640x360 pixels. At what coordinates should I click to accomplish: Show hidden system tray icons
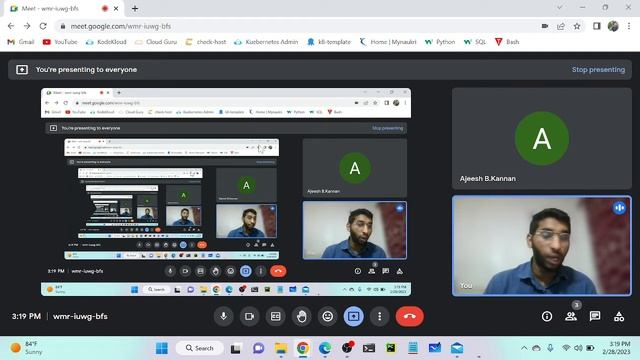tap(524, 348)
